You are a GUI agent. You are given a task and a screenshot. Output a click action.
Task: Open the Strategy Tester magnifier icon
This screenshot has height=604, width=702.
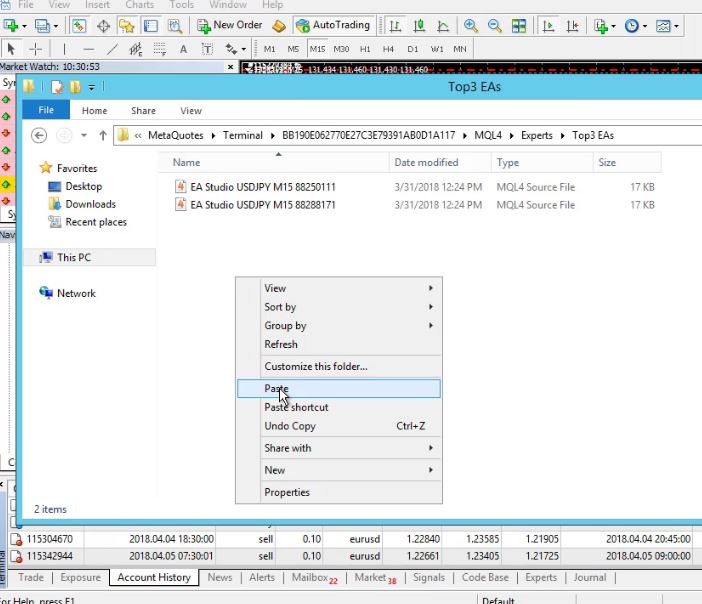pyautogui.click(x=175, y=26)
